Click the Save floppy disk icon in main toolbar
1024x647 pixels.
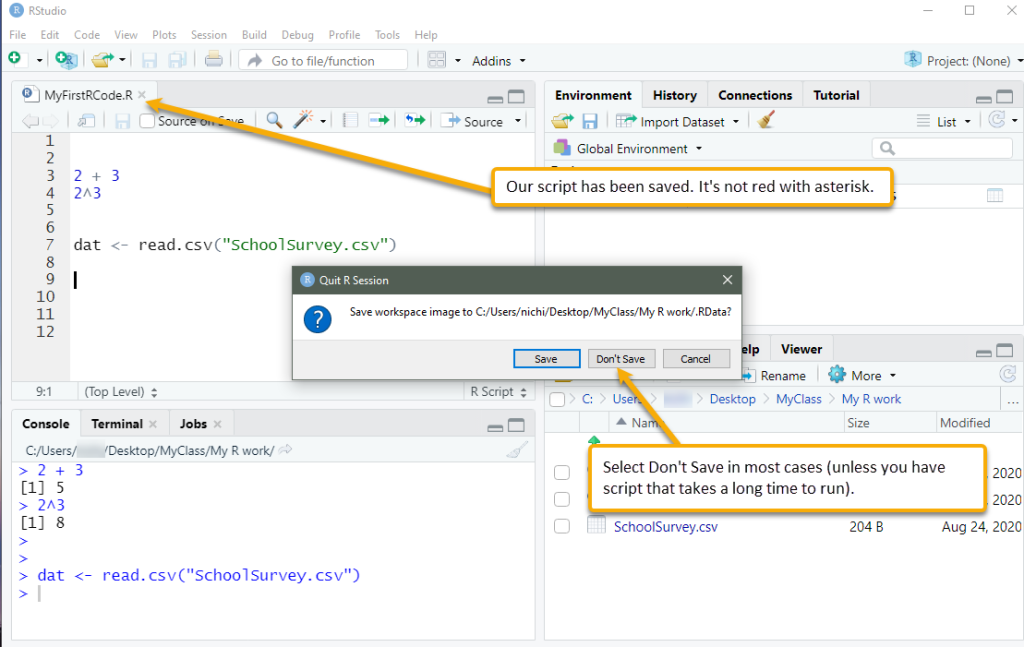coord(150,61)
